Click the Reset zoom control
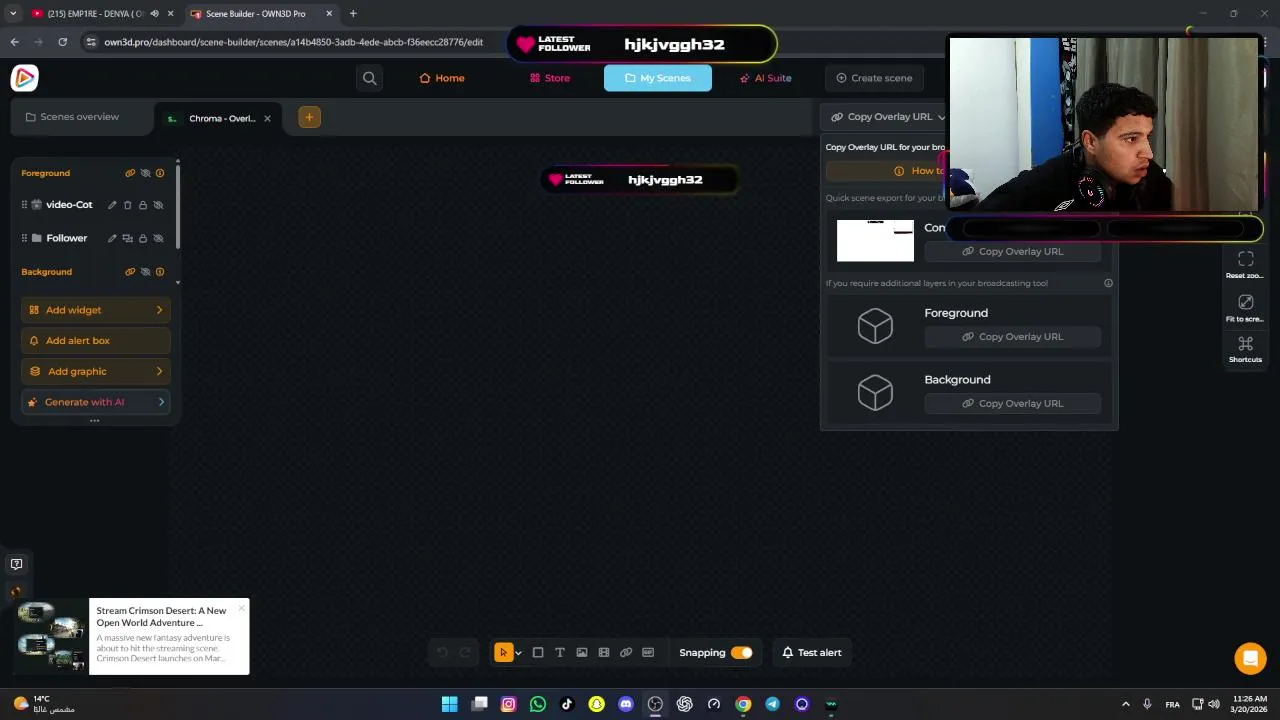The height and width of the screenshot is (720, 1280). click(1245, 264)
